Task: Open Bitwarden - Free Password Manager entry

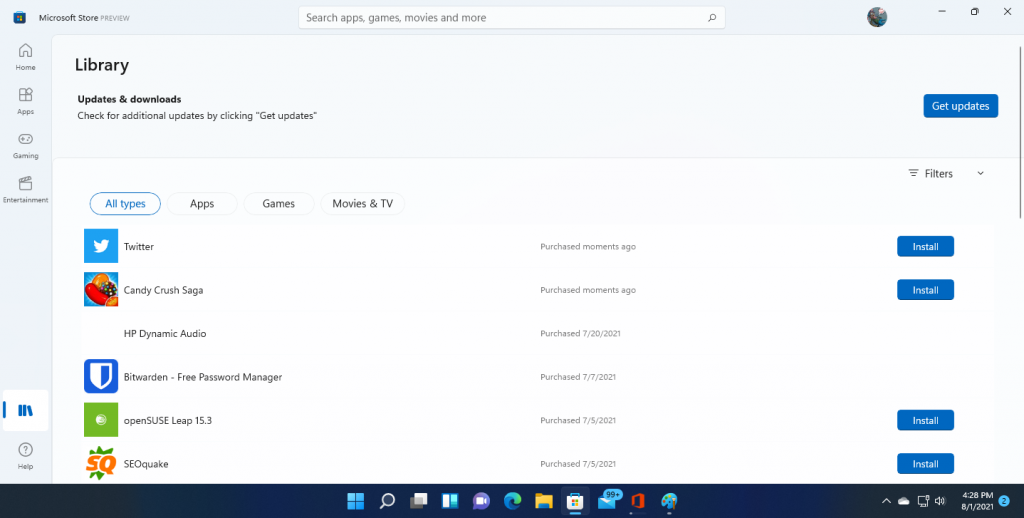Action: click(x=538, y=376)
